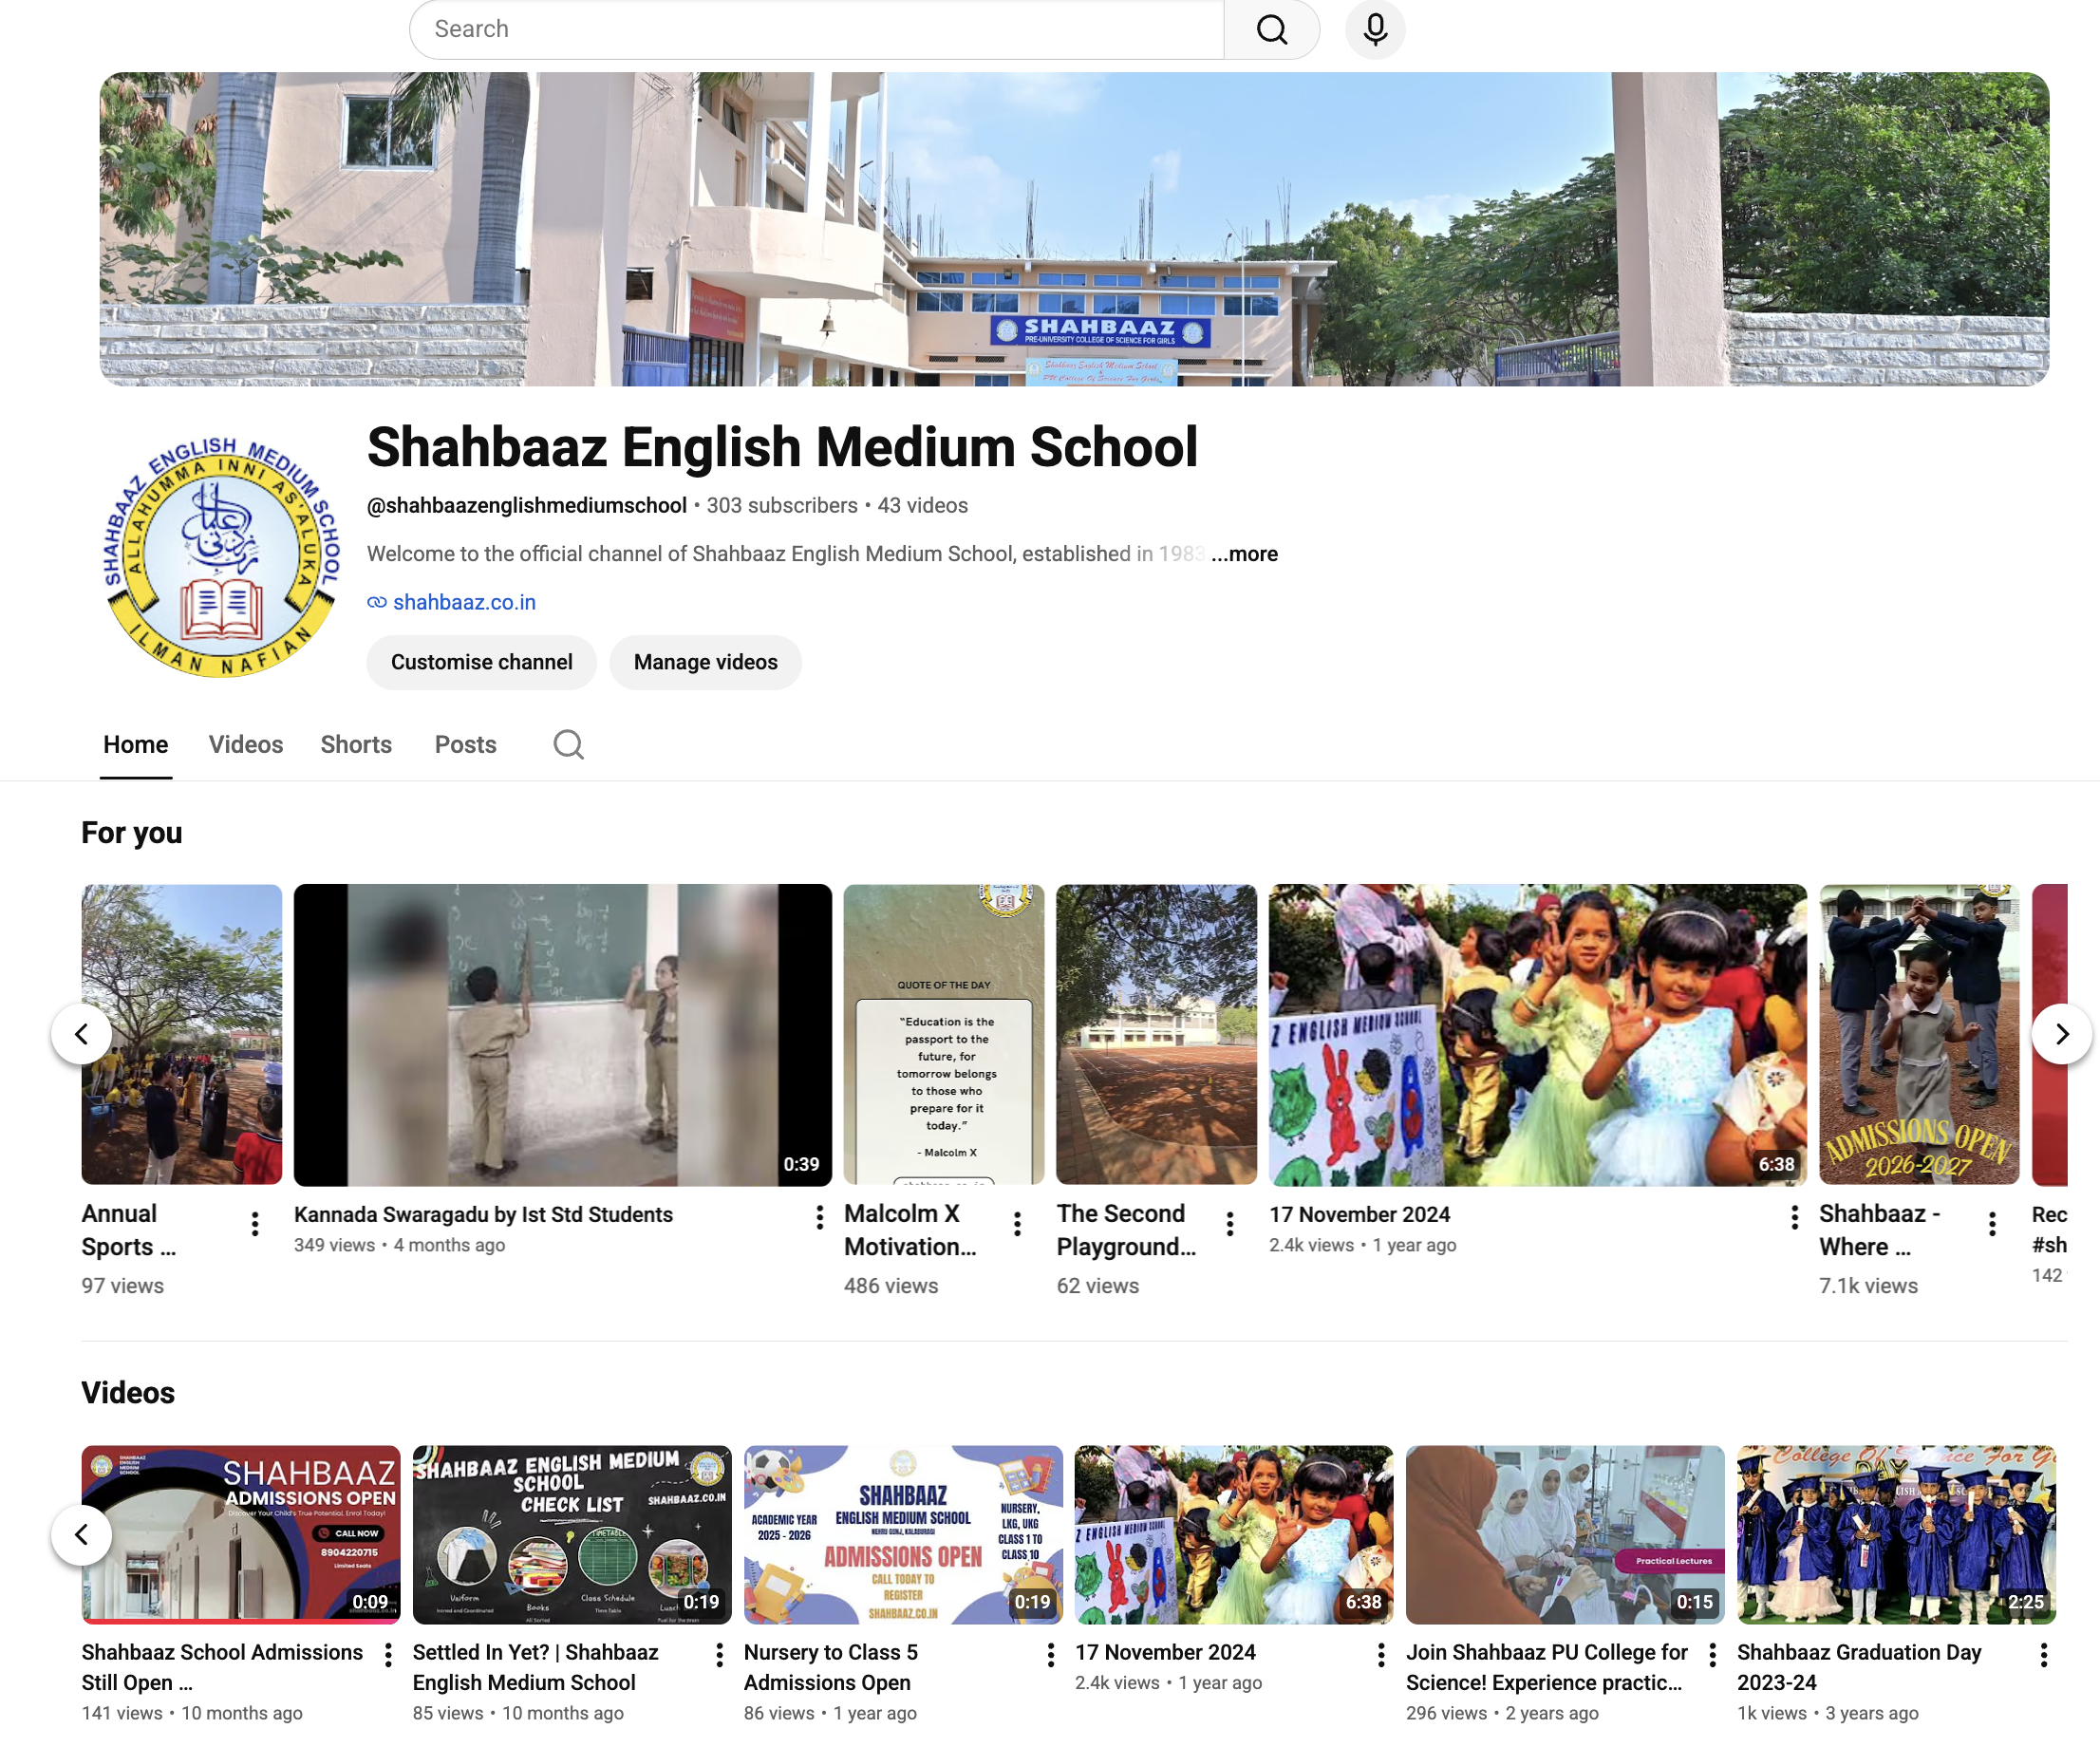Screen dimensions: 2100x1747
Task: Play 17 November 2024 thumbnail in For you
Action: point(1538,1034)
